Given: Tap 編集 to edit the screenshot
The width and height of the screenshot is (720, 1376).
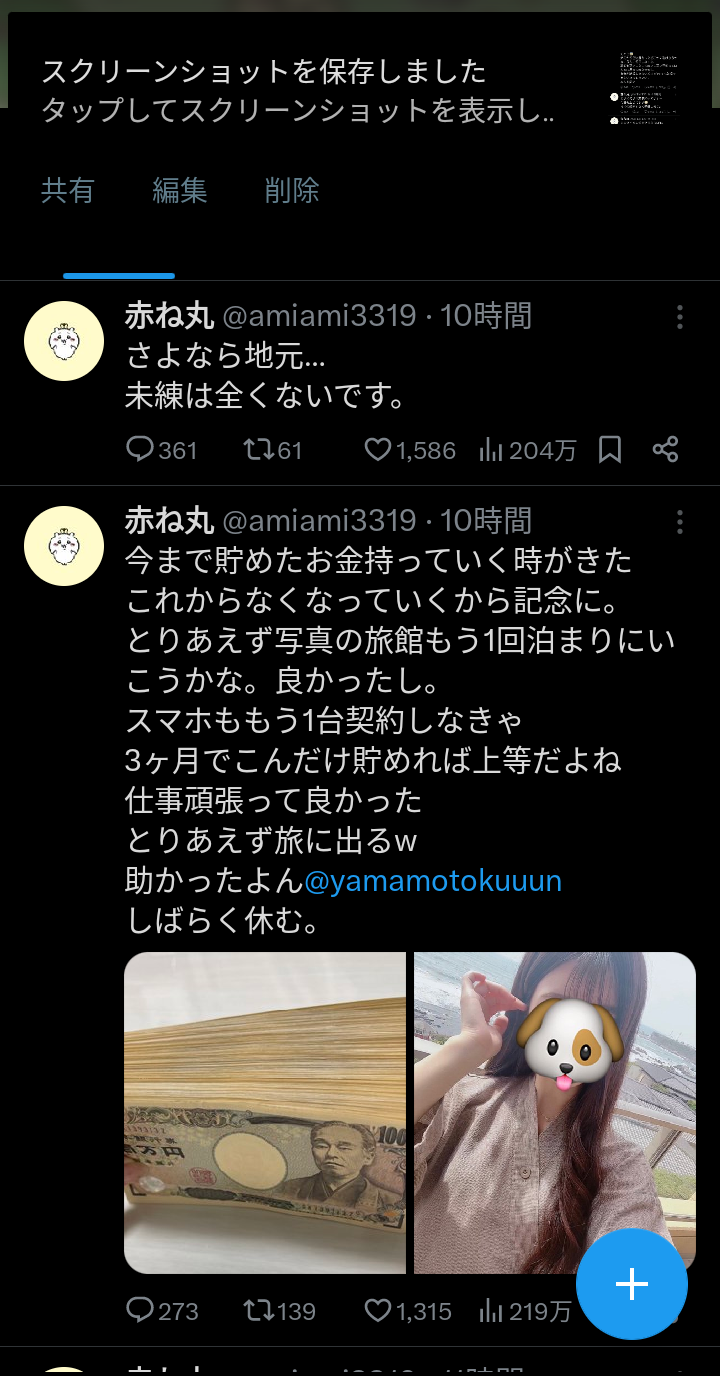Looking at the screenshot, I should click(180, 190).
